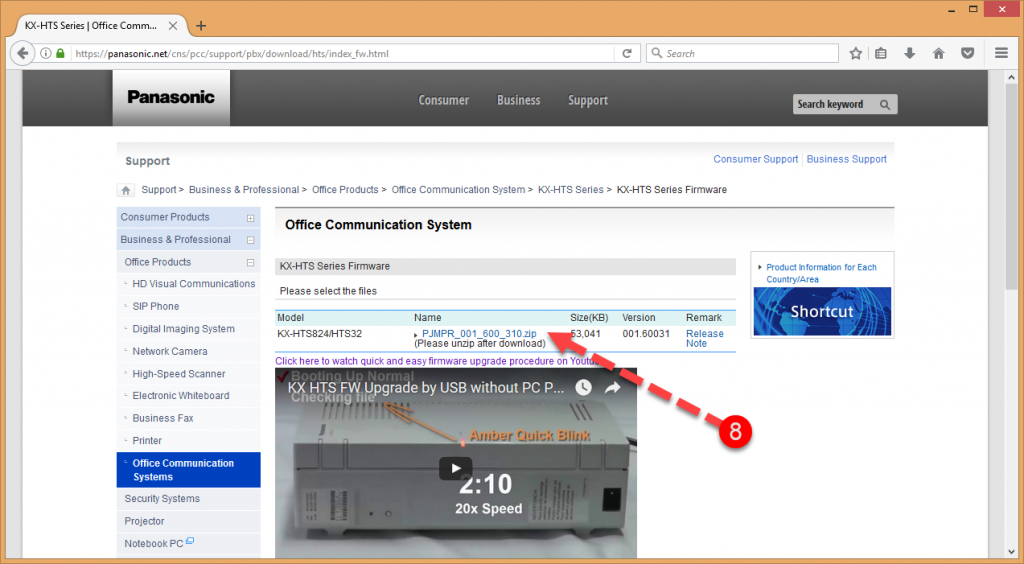Open the hamburger menu icon
Viewport: 1024px width, 564px height.
[x=1001, y=54]
